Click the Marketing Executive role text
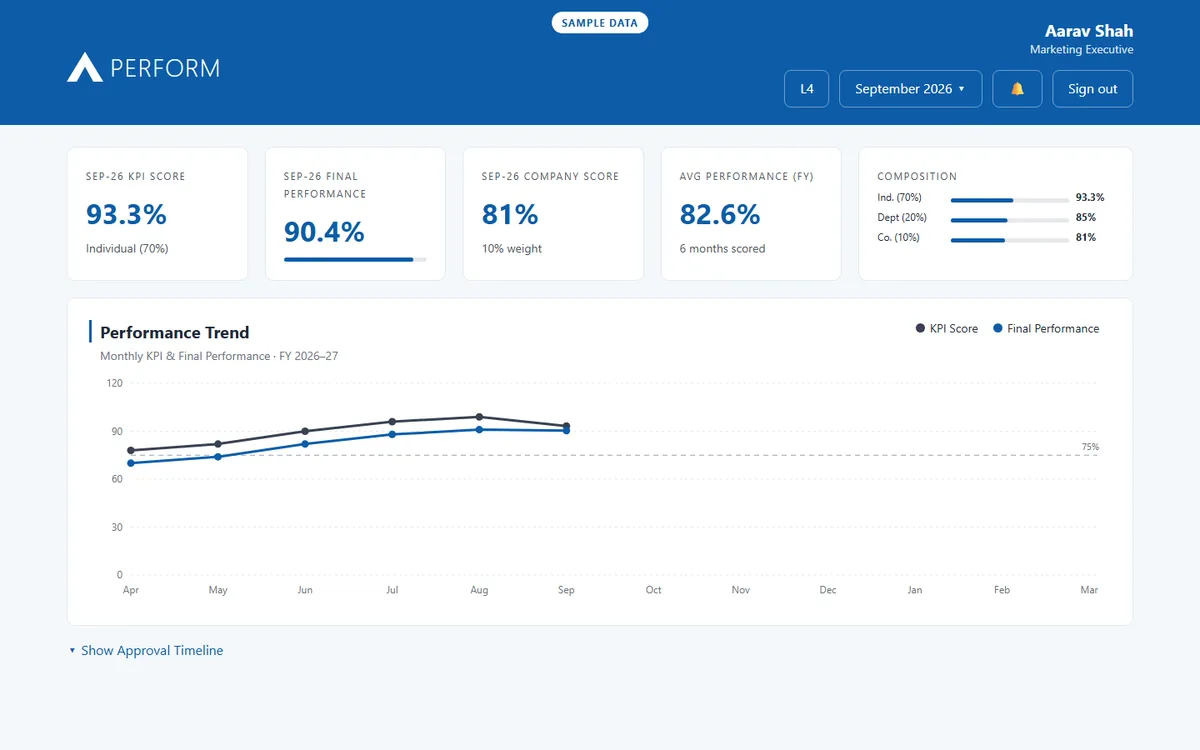The height and width of the screenshot is (750, 1200). point(1081,50)
